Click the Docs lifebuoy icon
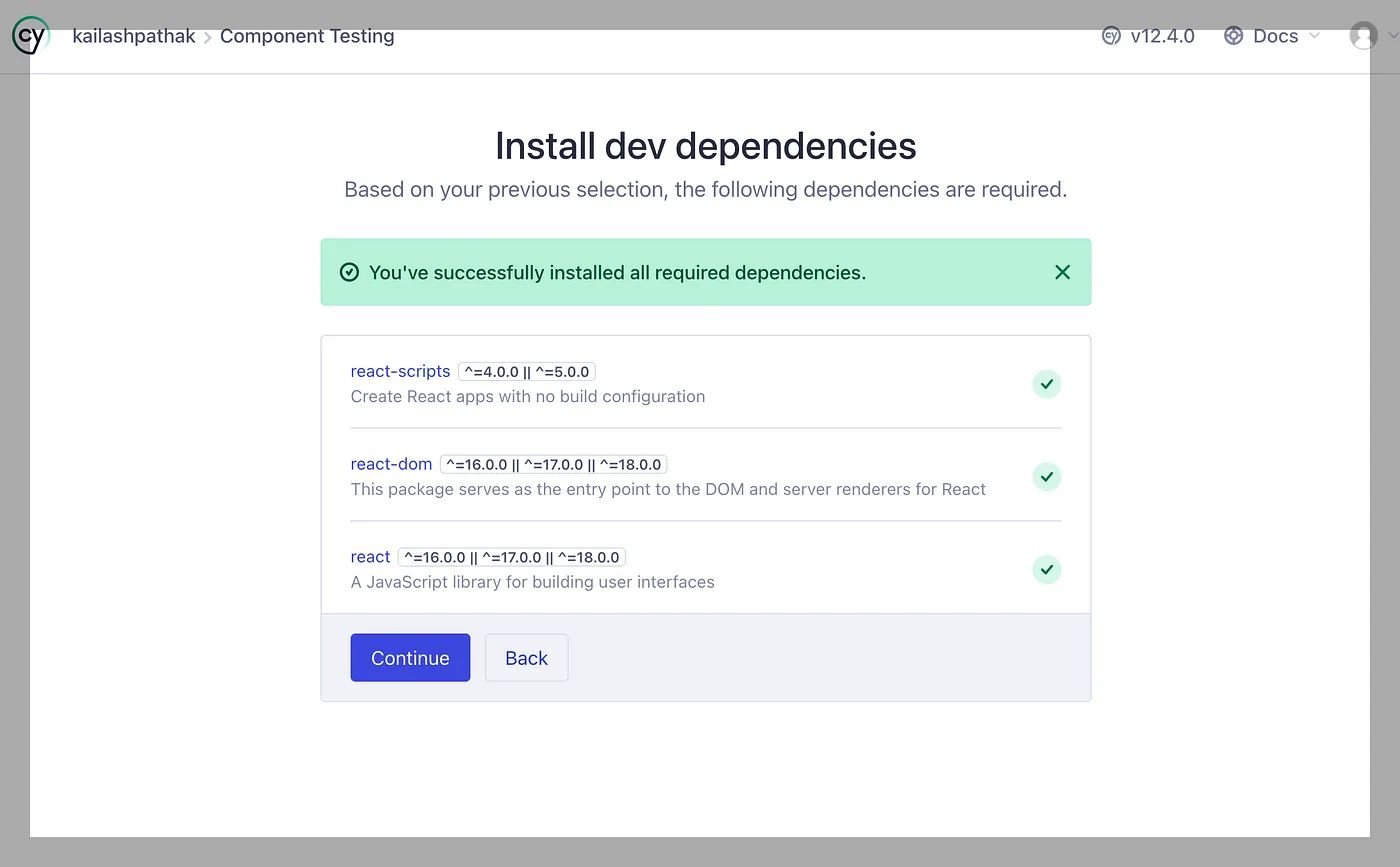The height and width of the screenshot is (867, 1400). 1234,36
